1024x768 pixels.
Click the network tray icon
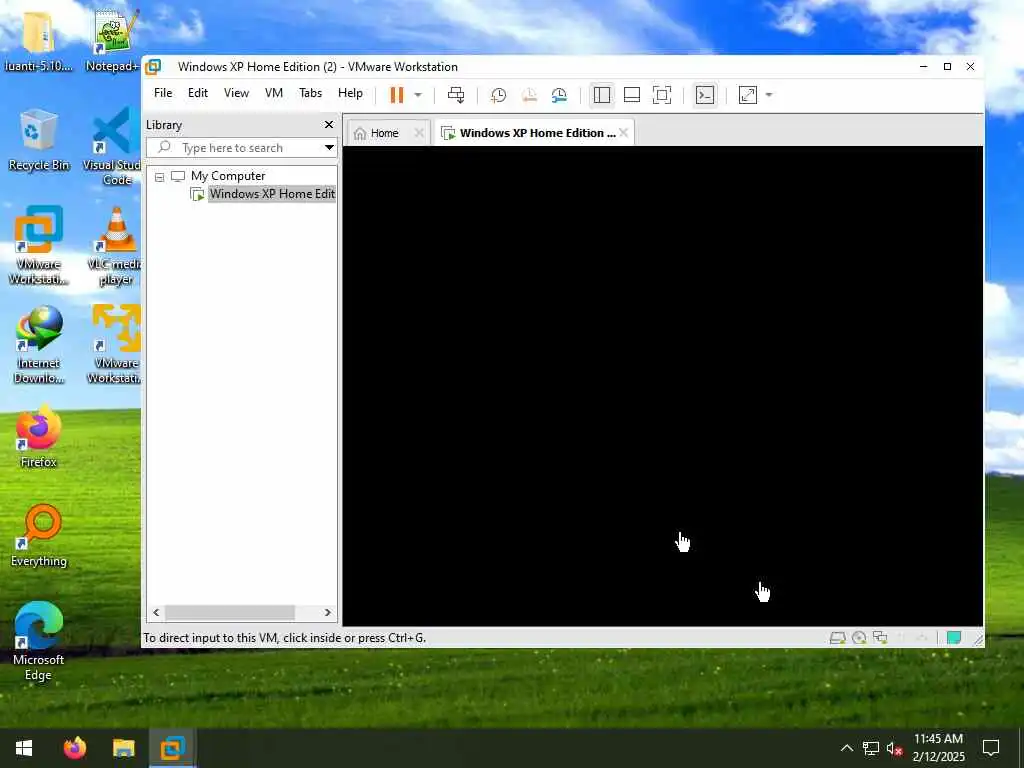[x=871, y=748]
